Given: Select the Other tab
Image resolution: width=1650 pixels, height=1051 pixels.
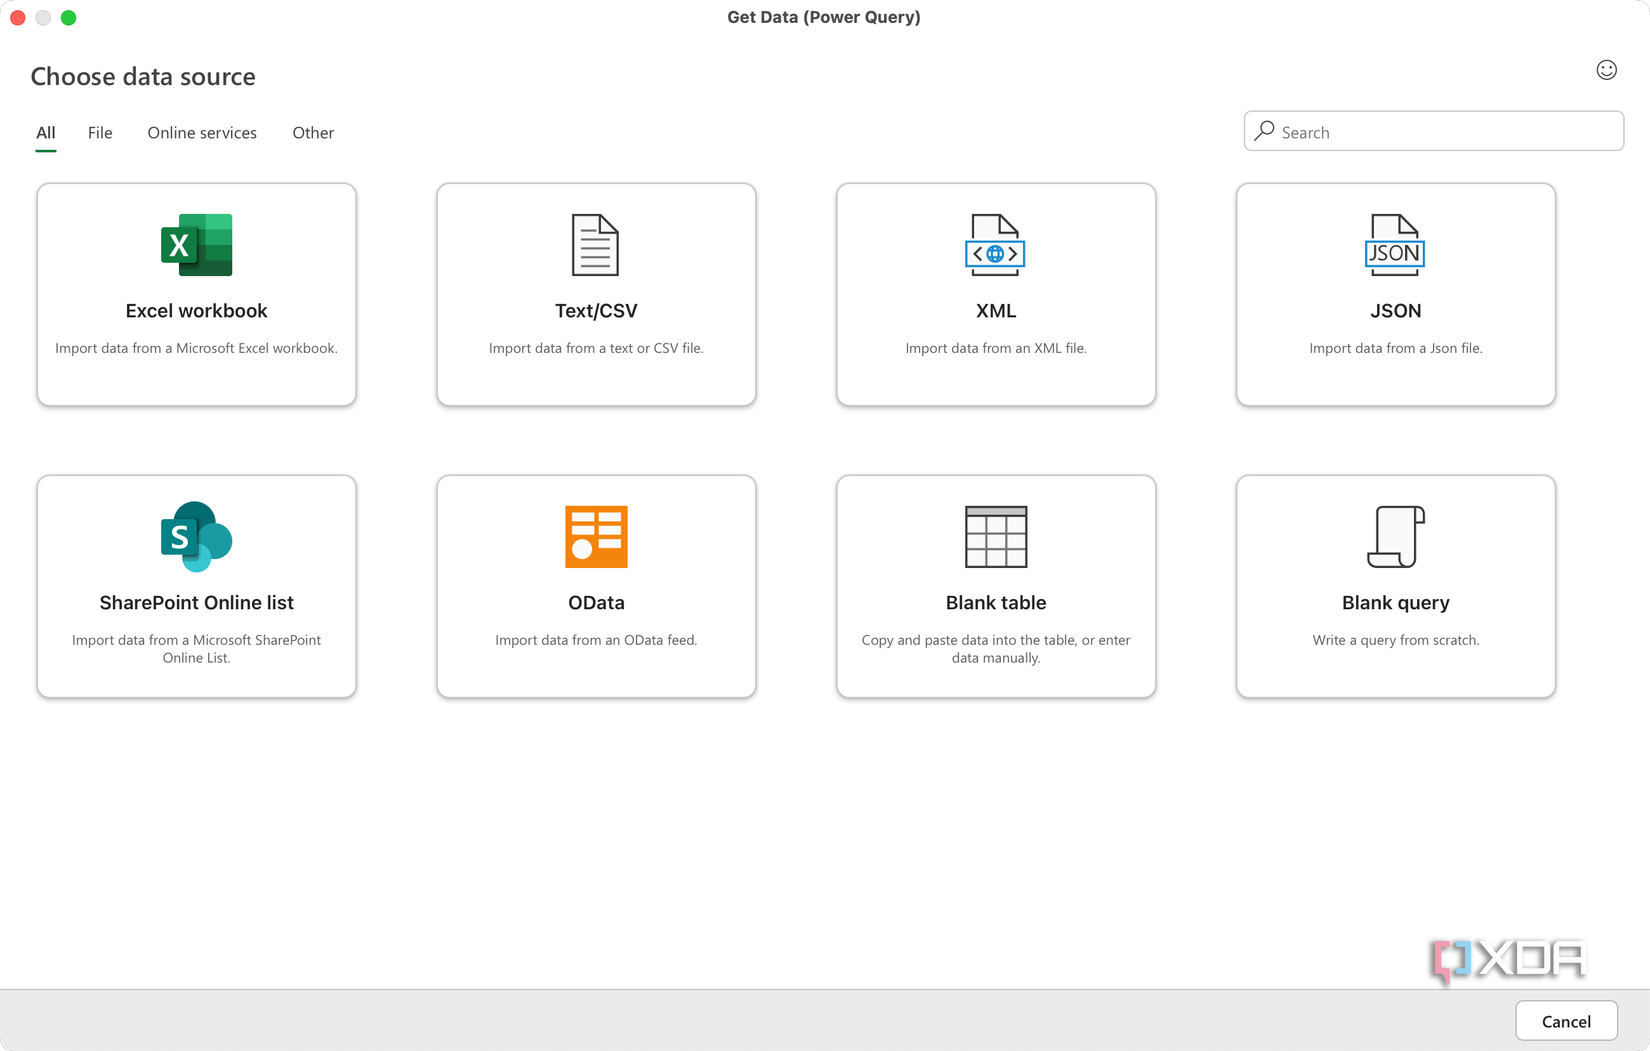Looking at the screenshot, I should coord(313,132).
